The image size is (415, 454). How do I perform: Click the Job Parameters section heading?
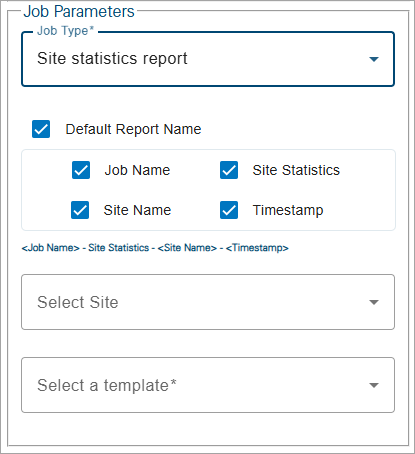point(79,11)
